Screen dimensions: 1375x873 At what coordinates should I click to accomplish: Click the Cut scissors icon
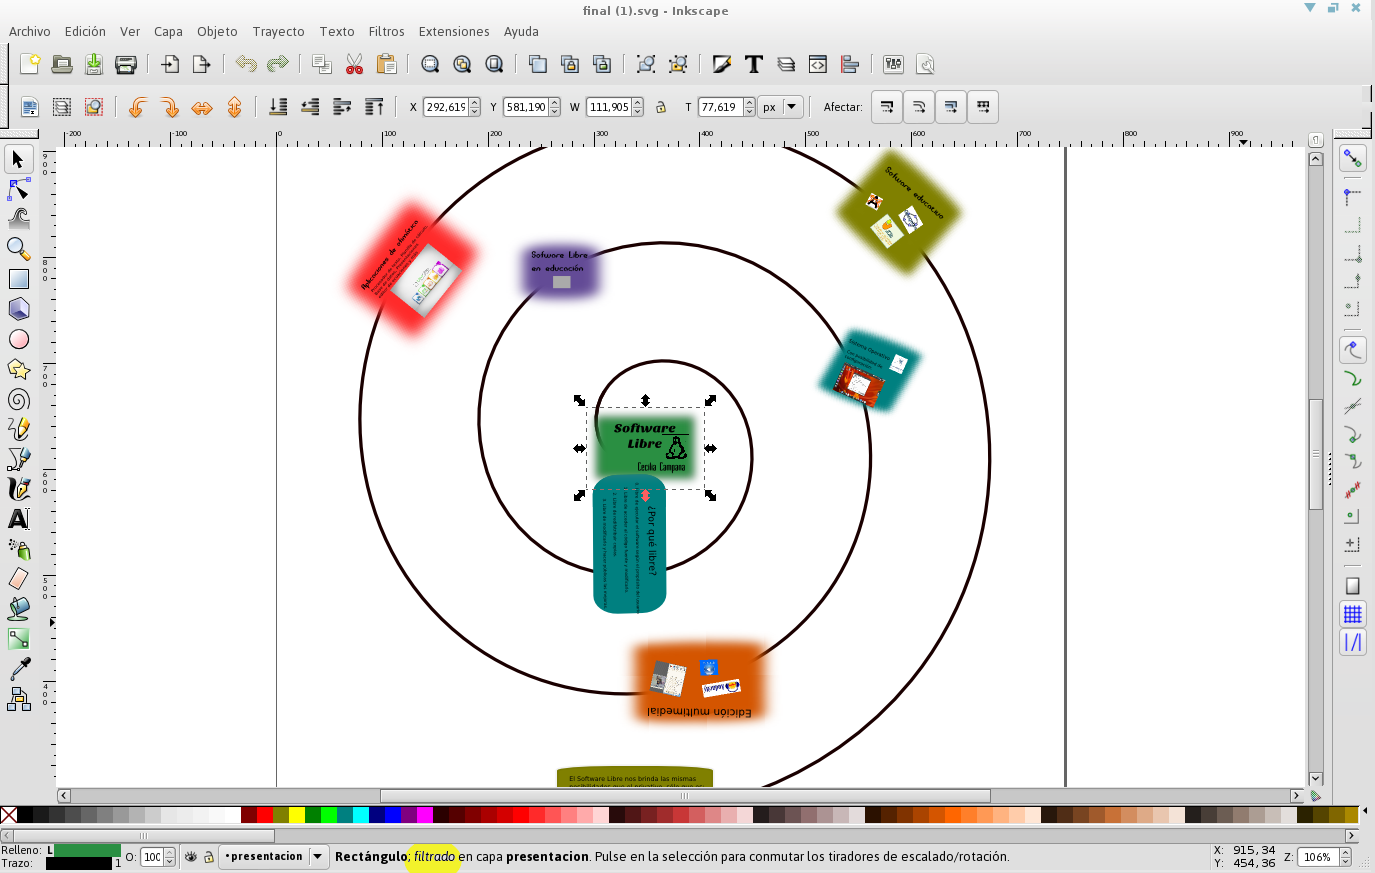point(354,64)
